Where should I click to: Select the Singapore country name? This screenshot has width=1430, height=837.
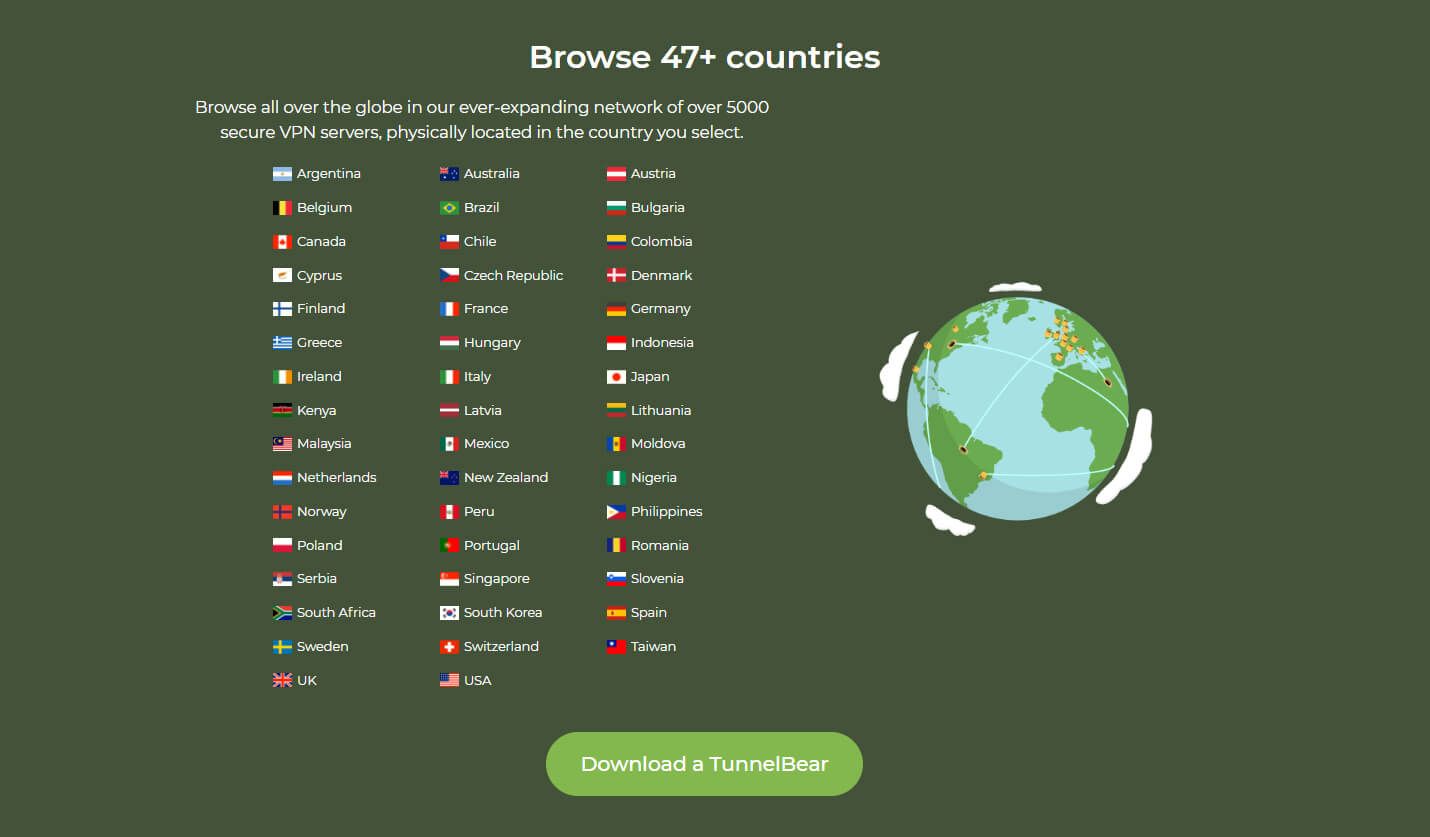pyautogui.click(x=497, y=579)
